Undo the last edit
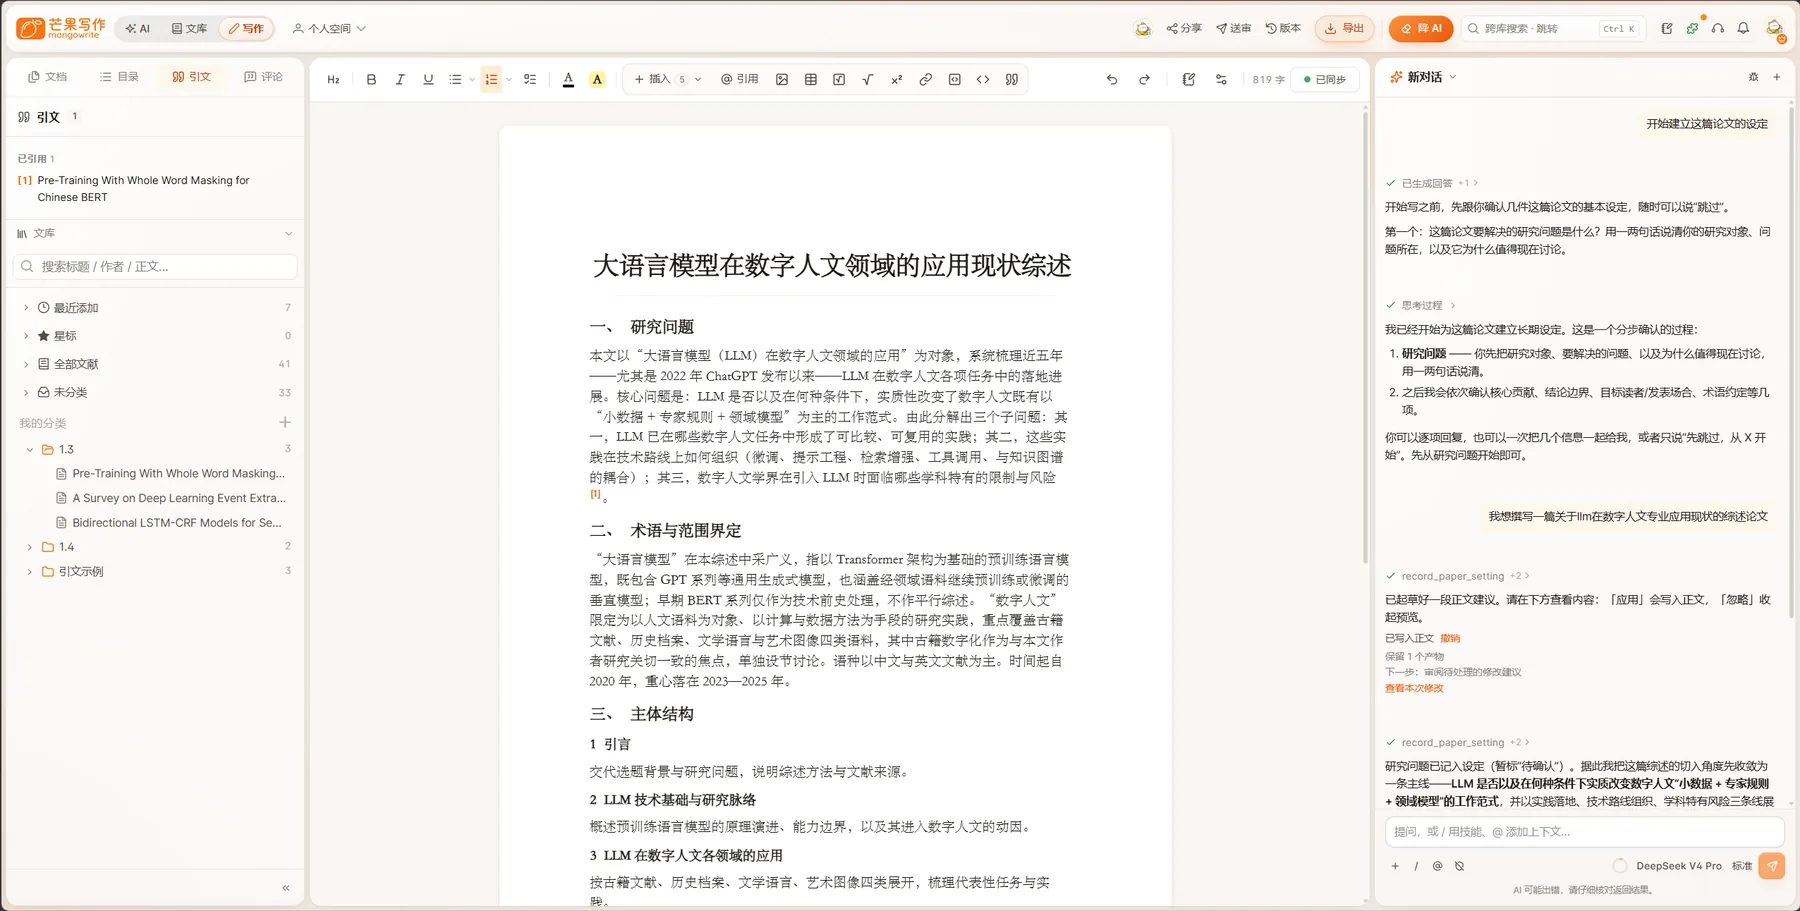 coord(1112,79)
